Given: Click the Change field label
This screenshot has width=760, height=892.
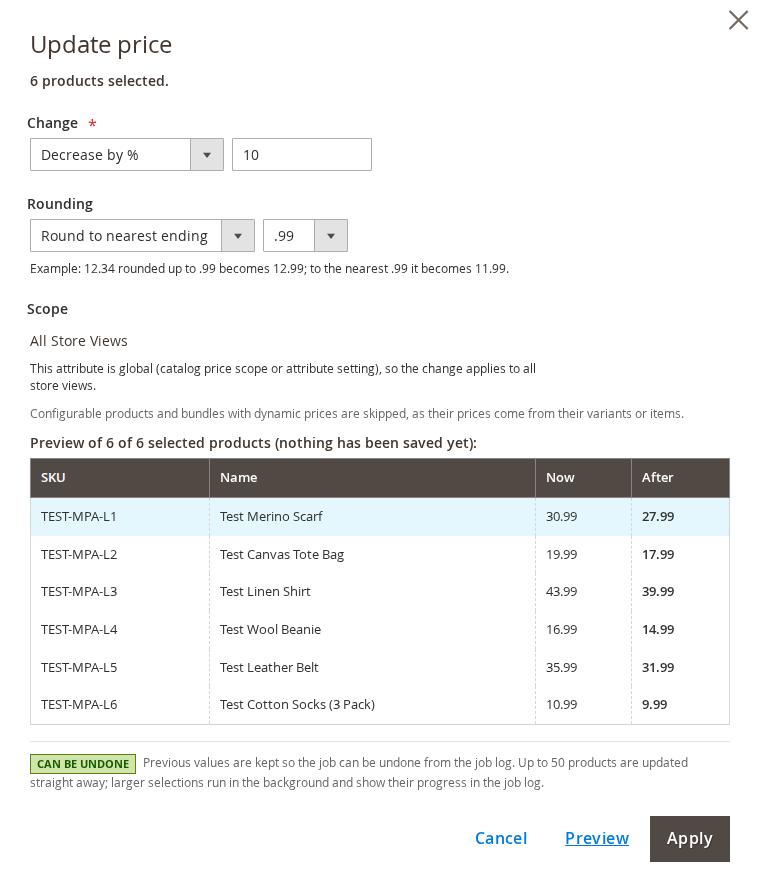Looking at the screenshot, I should 52,123.
